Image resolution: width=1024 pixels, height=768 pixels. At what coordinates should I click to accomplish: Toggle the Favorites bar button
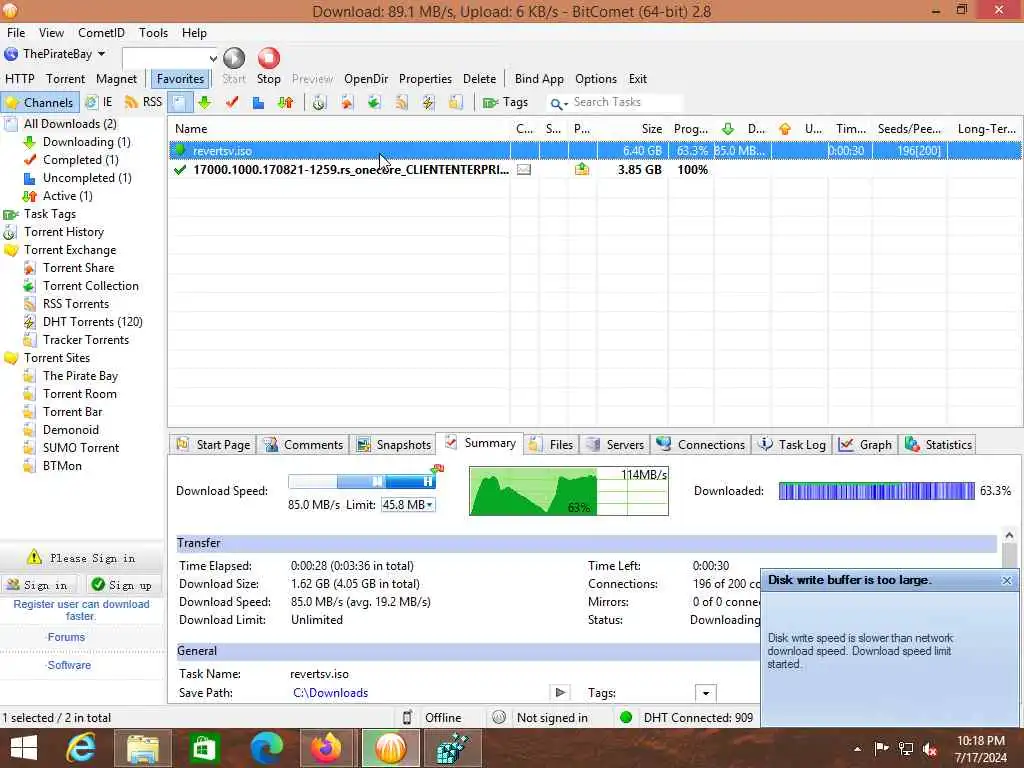pyautogui.click(x=180, y=79)
